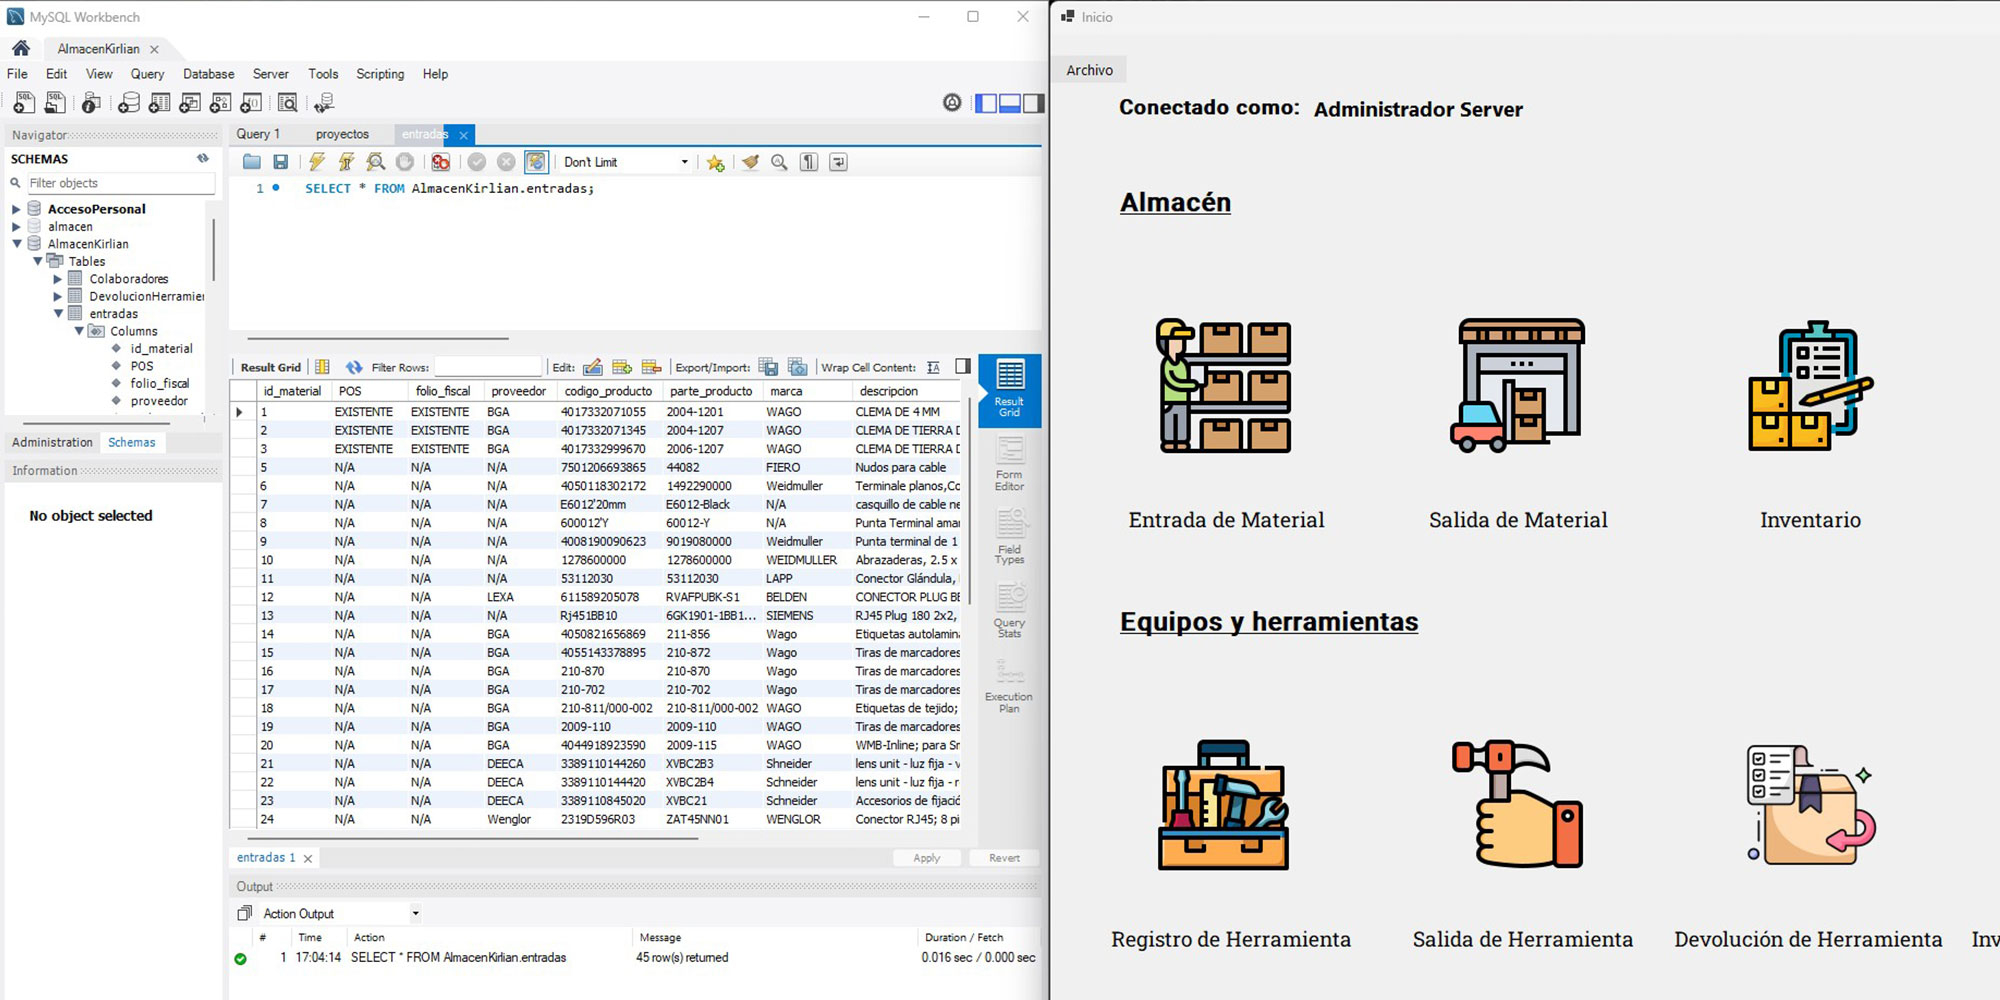Execute the SQL query with the lightning icon
The image size is (2000, 1000).
[x=317, y=161]
